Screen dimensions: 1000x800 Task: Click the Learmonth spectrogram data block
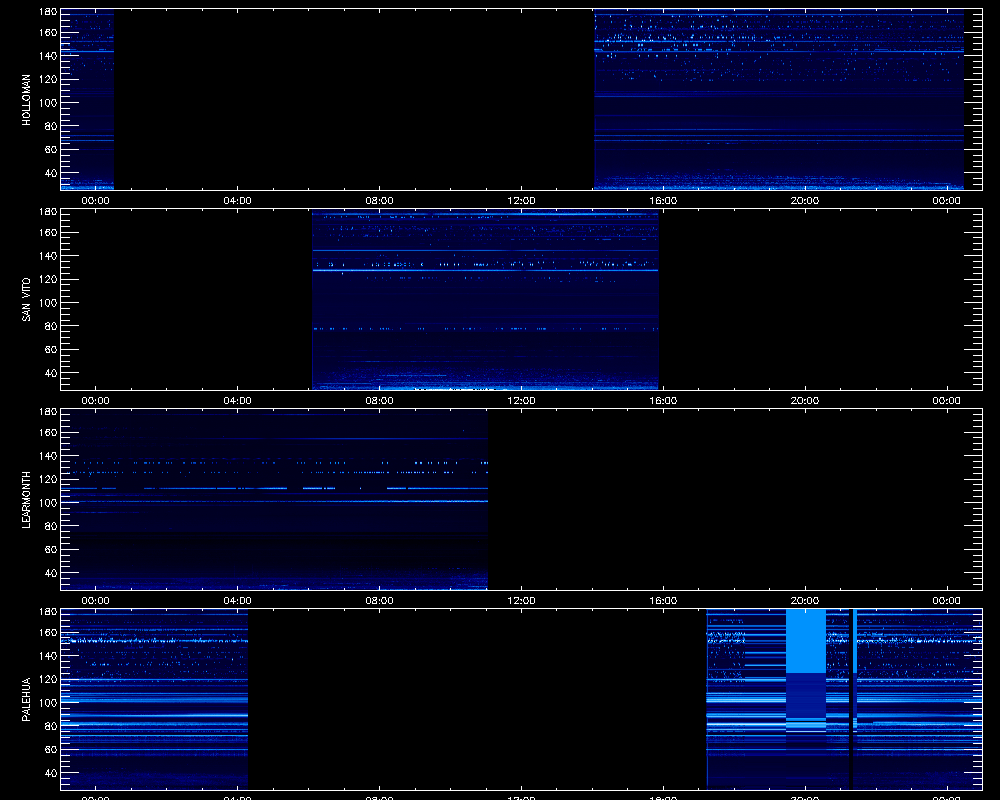274,500
